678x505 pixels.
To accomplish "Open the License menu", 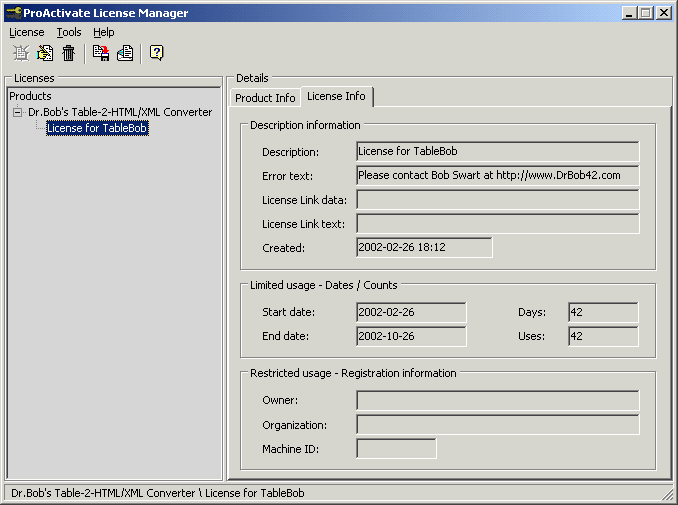I will (x=26, y=32).
